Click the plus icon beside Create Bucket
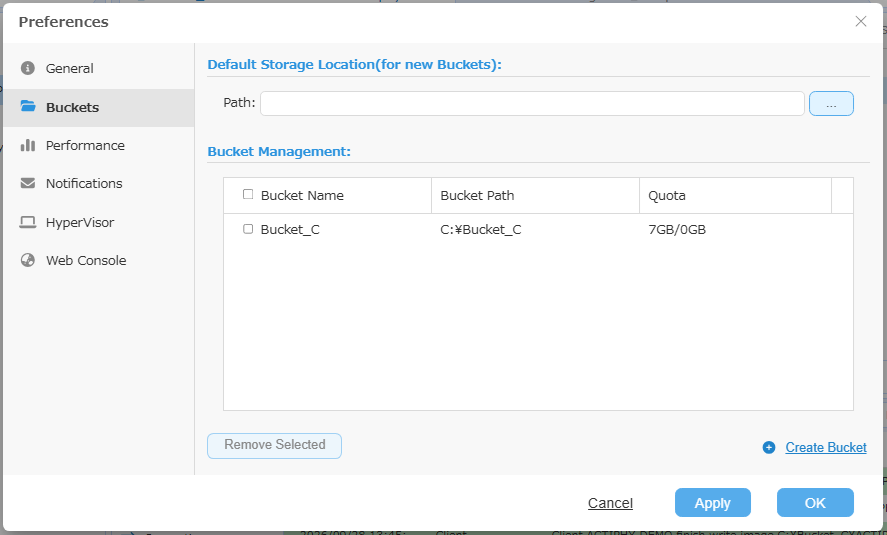This screenshot has height=535, width=887. coord(769,447)
